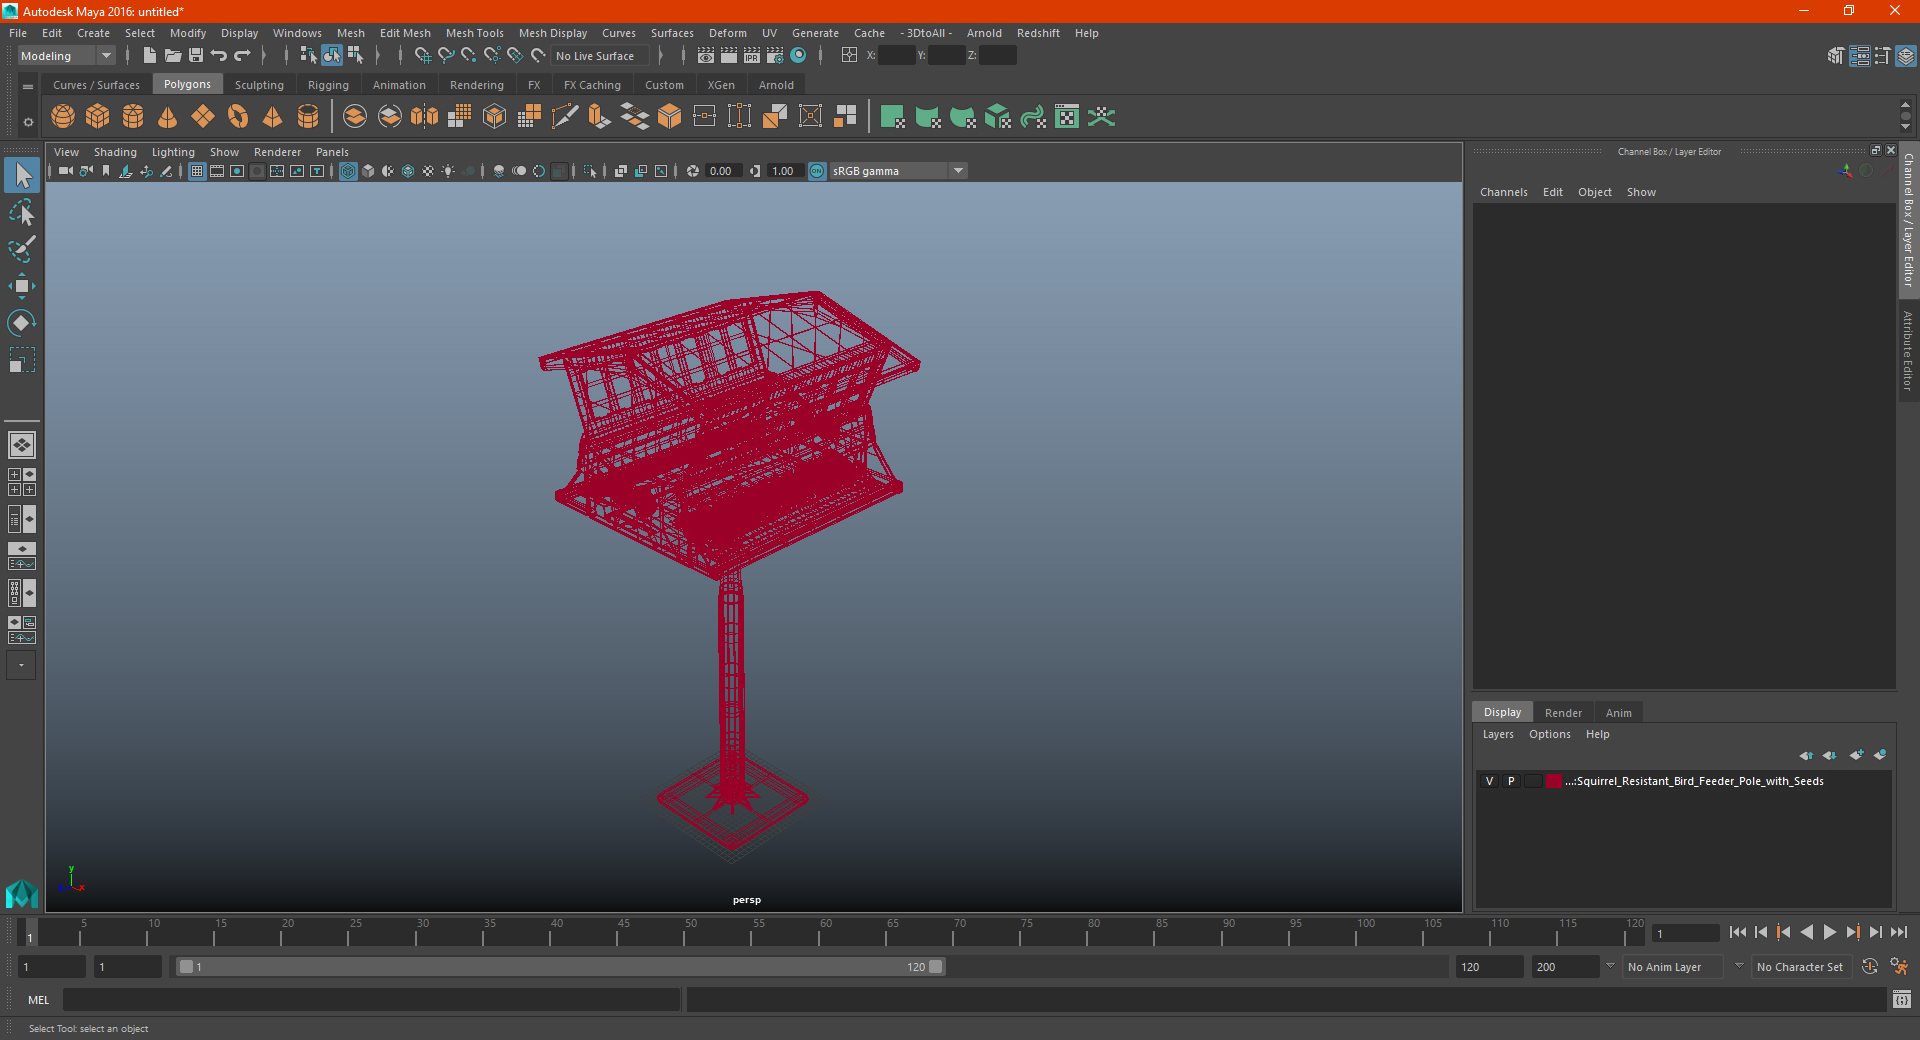Open the sRGB gamma dropdown
Viewport: 1920px width, 1040px height.
tap(898, 171)
